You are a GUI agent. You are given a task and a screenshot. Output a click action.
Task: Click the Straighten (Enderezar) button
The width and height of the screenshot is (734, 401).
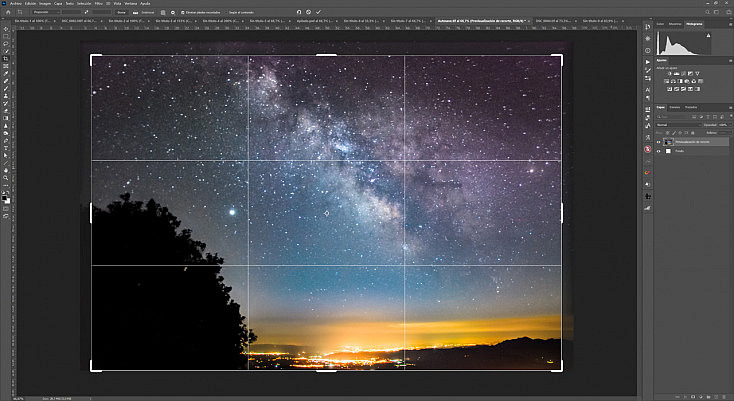tap(144, 12)
